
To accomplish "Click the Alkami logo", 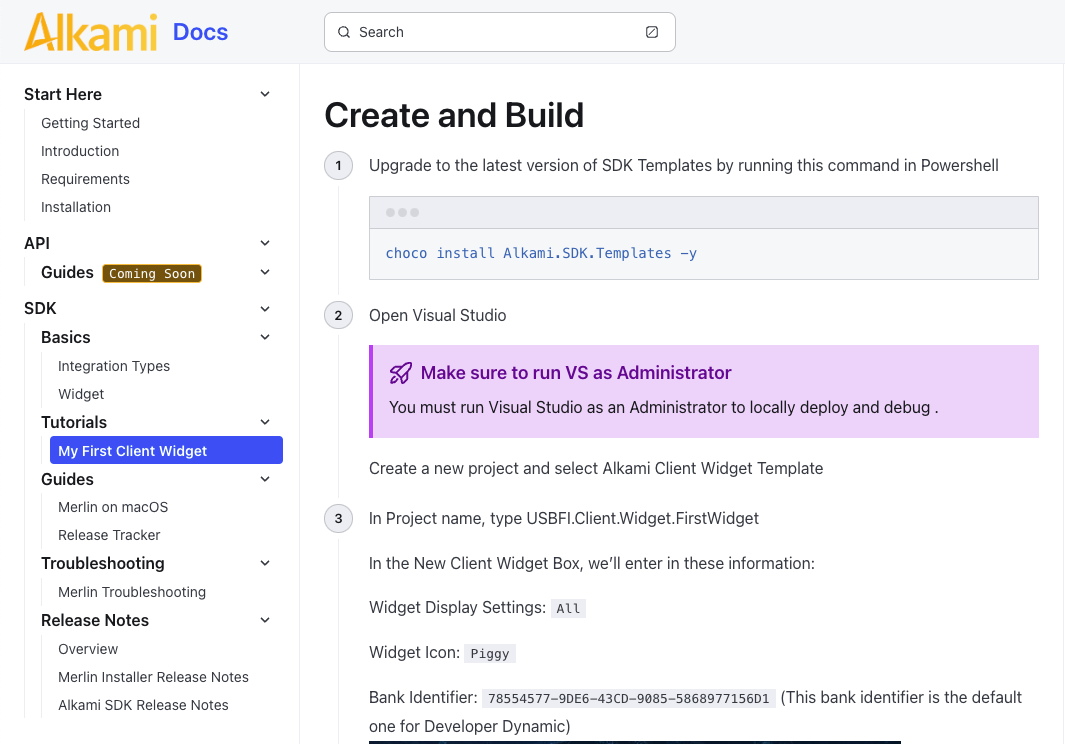I will (91, 32).
